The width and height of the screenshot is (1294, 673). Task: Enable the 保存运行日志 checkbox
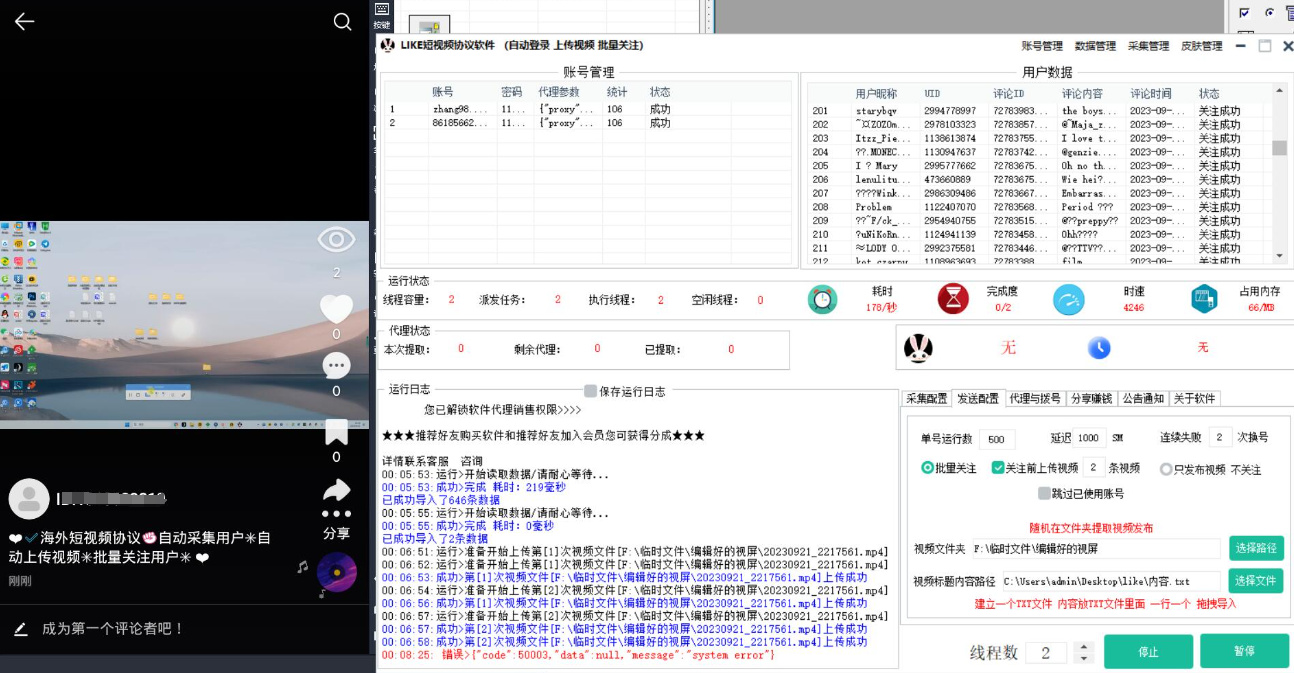pyautogui.click(x=590, y=391)
